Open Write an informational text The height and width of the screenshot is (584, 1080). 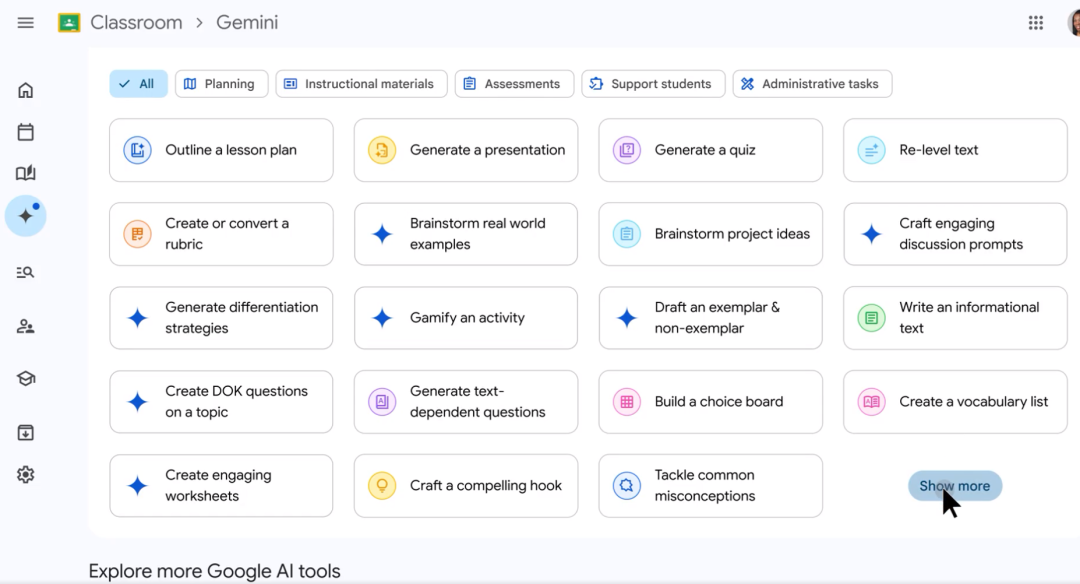[x=955, y=318]
